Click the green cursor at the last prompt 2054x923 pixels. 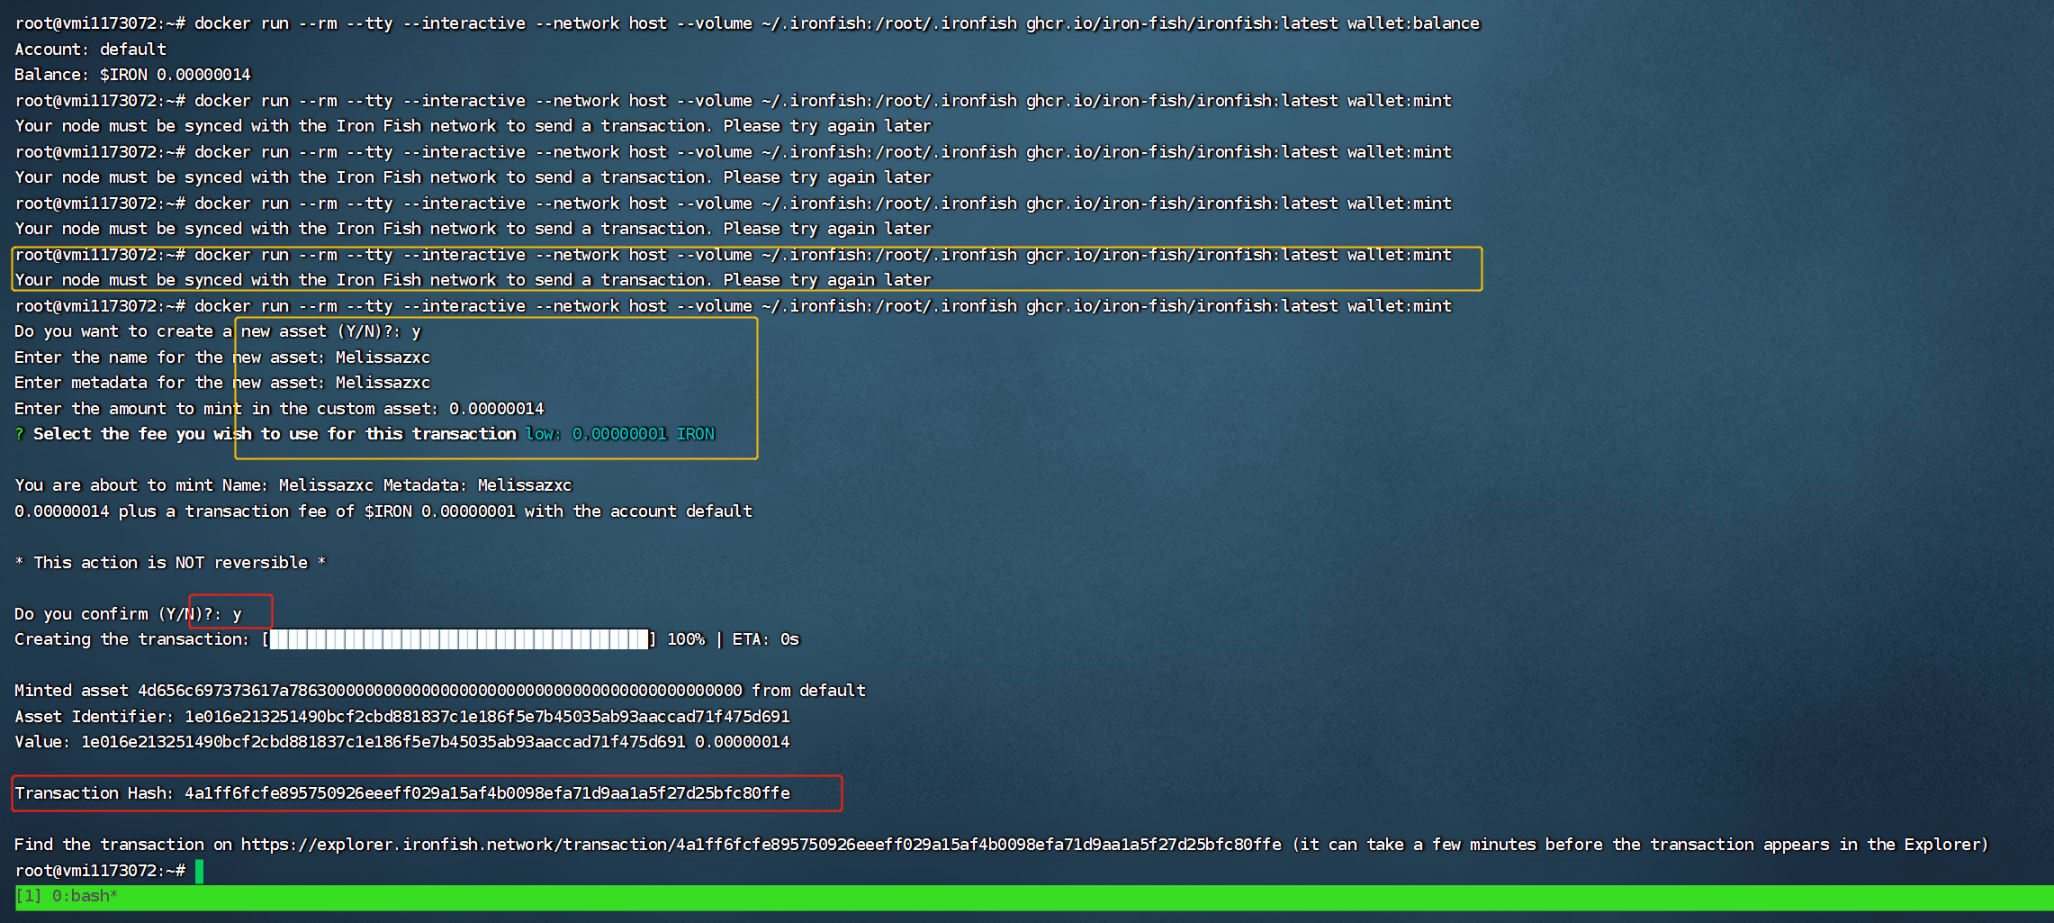200,871
